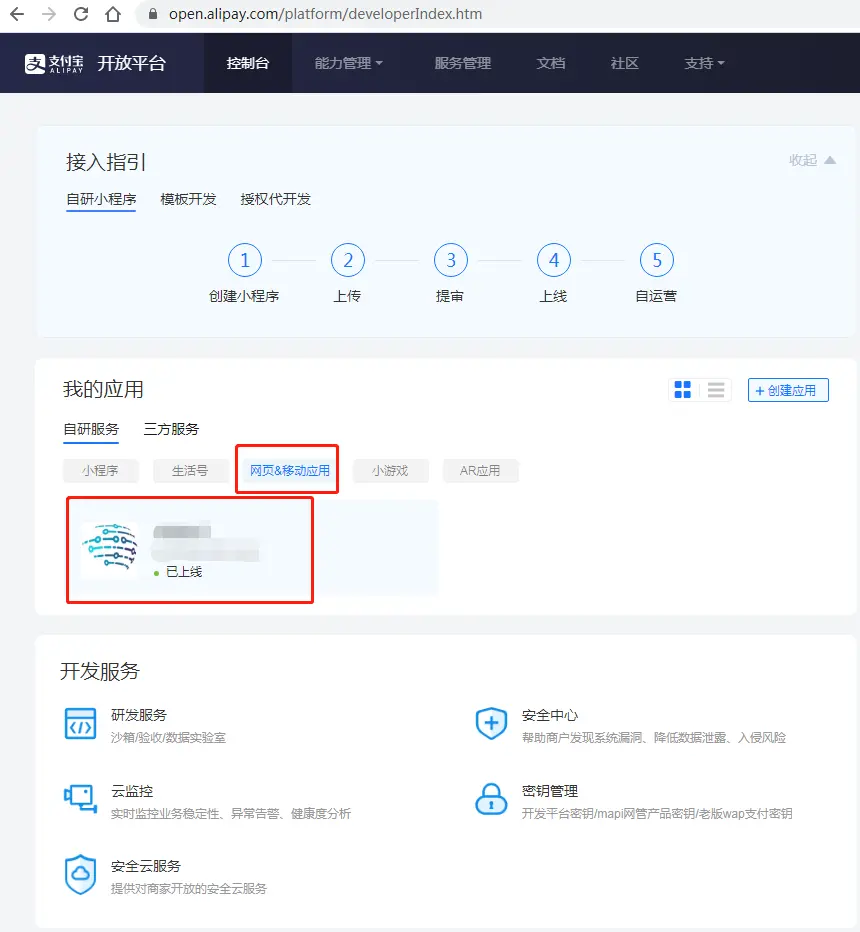Click step 3 提审 circle
The height and width of the screenshot is (932, 860).
(450, 261)
